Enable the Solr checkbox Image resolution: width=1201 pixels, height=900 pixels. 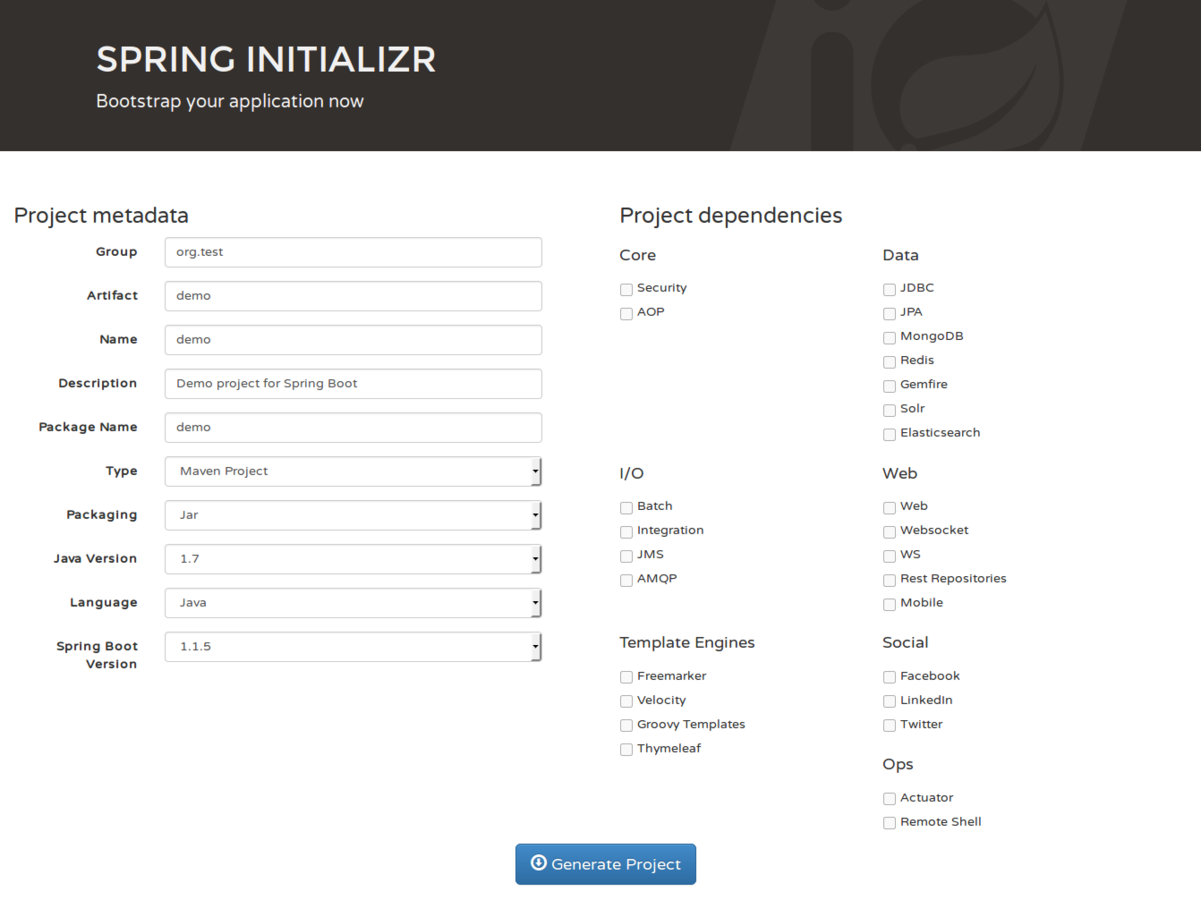(x=889, y=409)
